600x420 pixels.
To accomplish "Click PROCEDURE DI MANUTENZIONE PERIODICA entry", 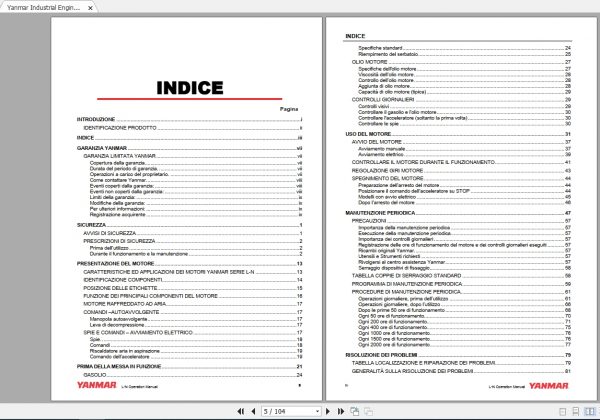I will (406, 292).
